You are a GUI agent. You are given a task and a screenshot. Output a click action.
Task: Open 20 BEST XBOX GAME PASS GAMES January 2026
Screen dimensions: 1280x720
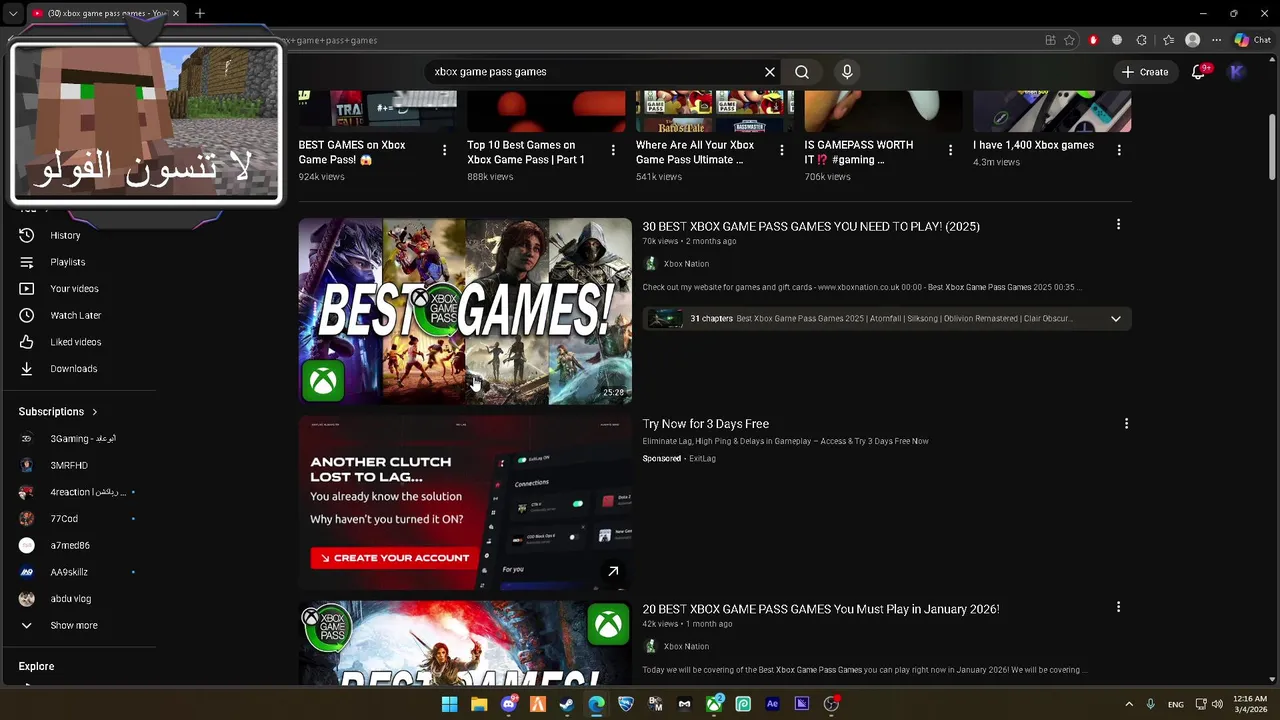820,609
